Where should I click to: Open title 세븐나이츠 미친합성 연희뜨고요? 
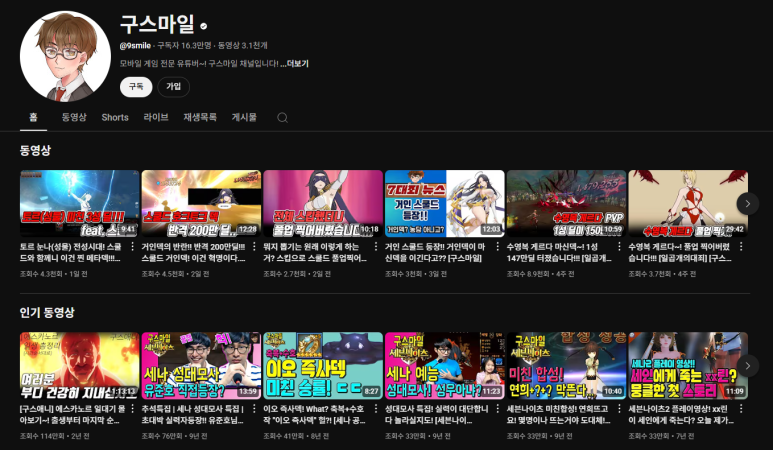tap(559, 415)
